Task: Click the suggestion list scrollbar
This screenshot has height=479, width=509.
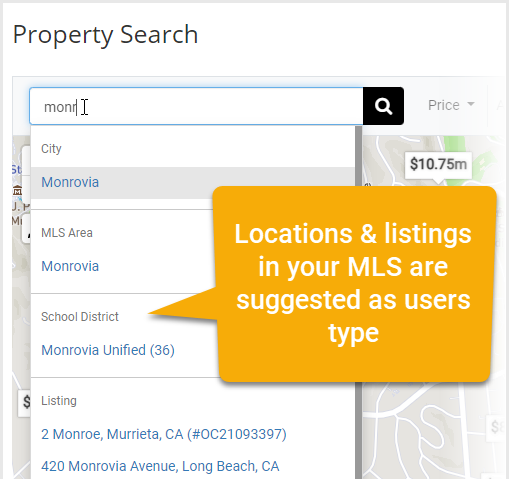Action: click(x=358, y=302)
